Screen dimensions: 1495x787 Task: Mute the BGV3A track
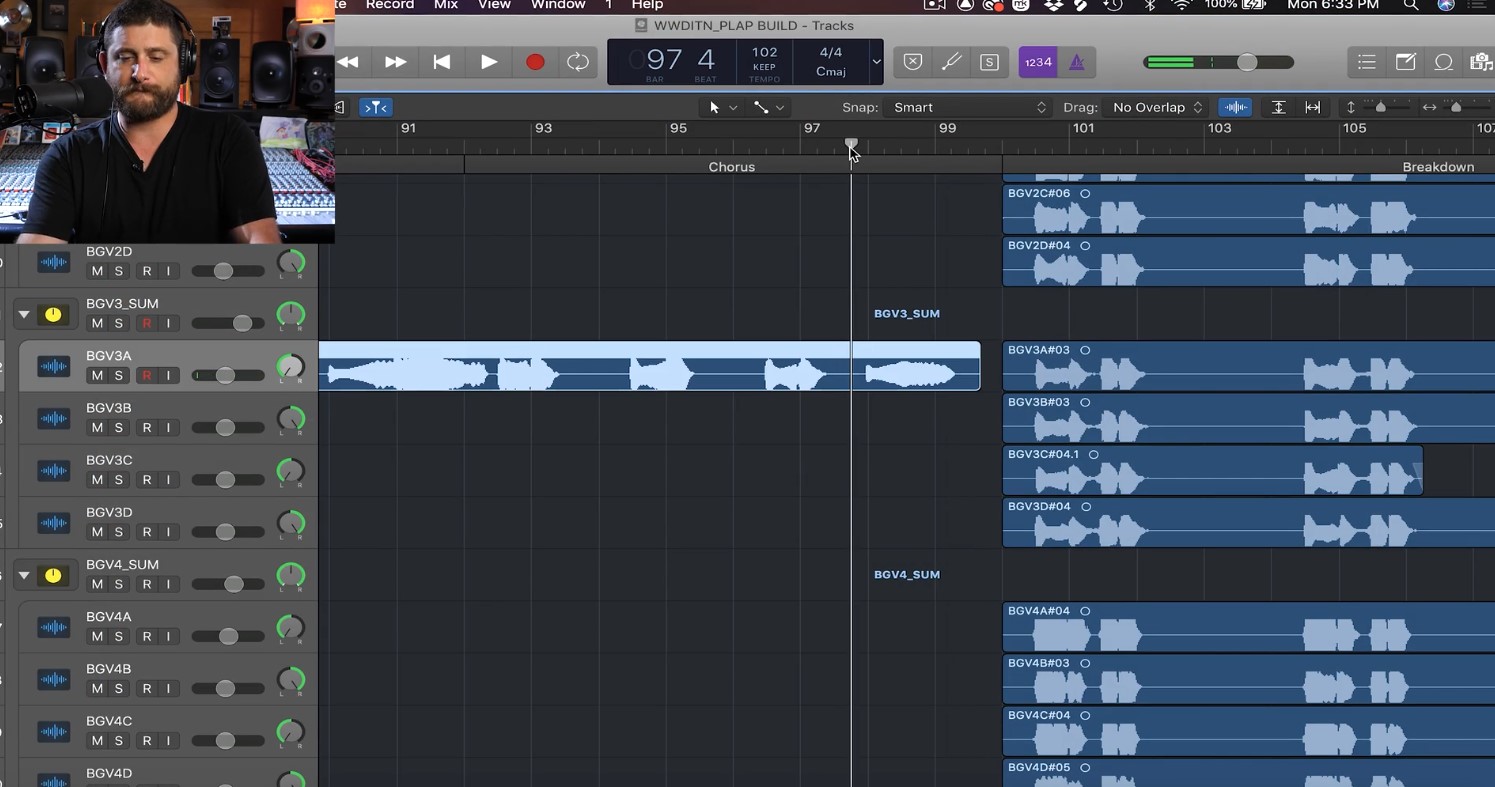tap(97, 375)
